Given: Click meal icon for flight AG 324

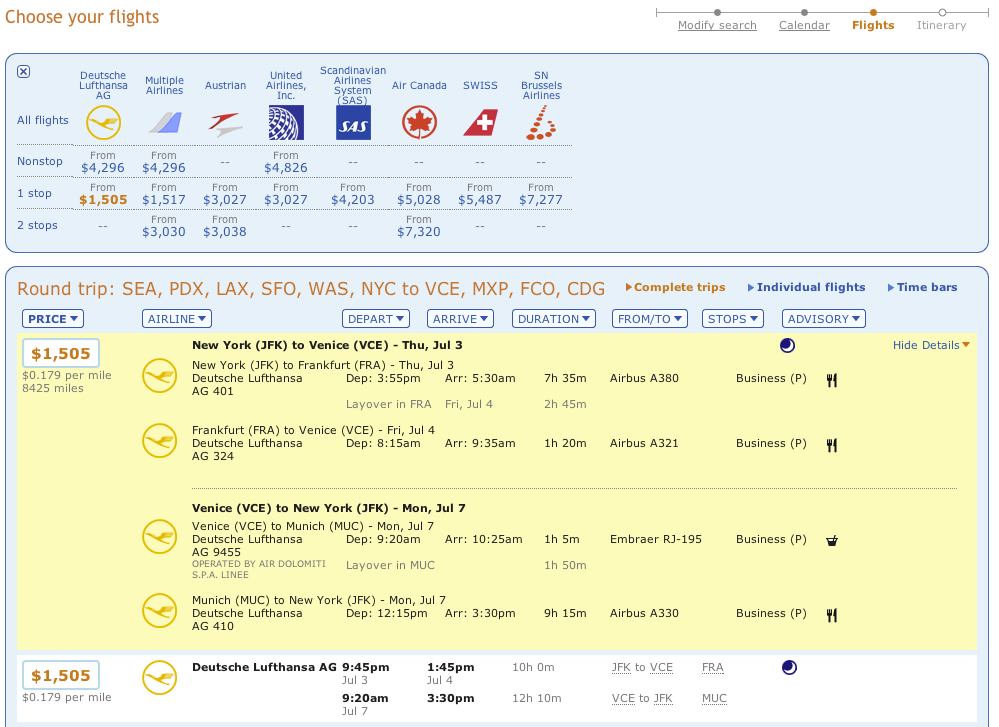Looking at the screenshot, I should pos(831,445).
